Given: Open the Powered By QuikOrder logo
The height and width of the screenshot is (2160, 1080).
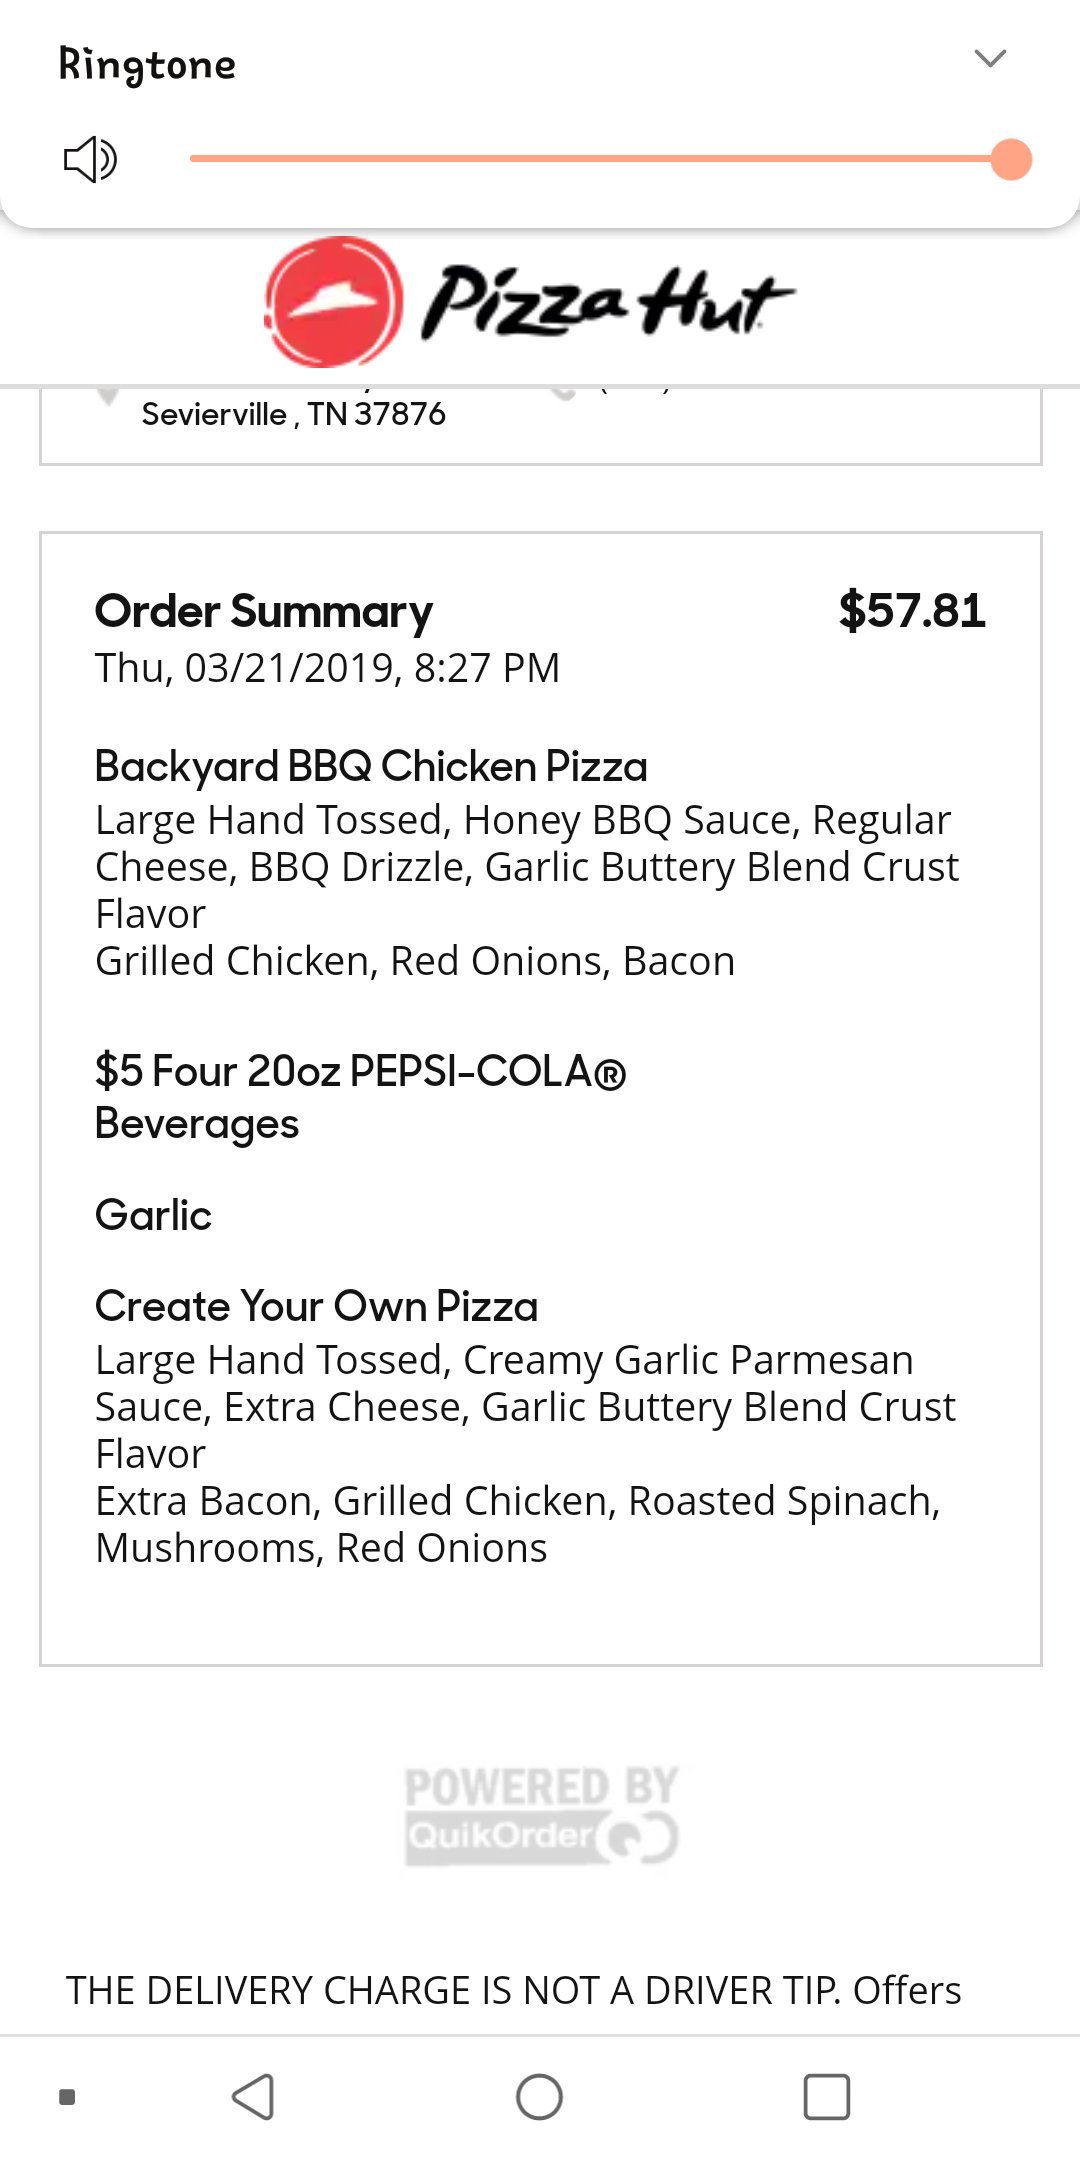Looking at the screenshot, I should [x=540, y=1815].
